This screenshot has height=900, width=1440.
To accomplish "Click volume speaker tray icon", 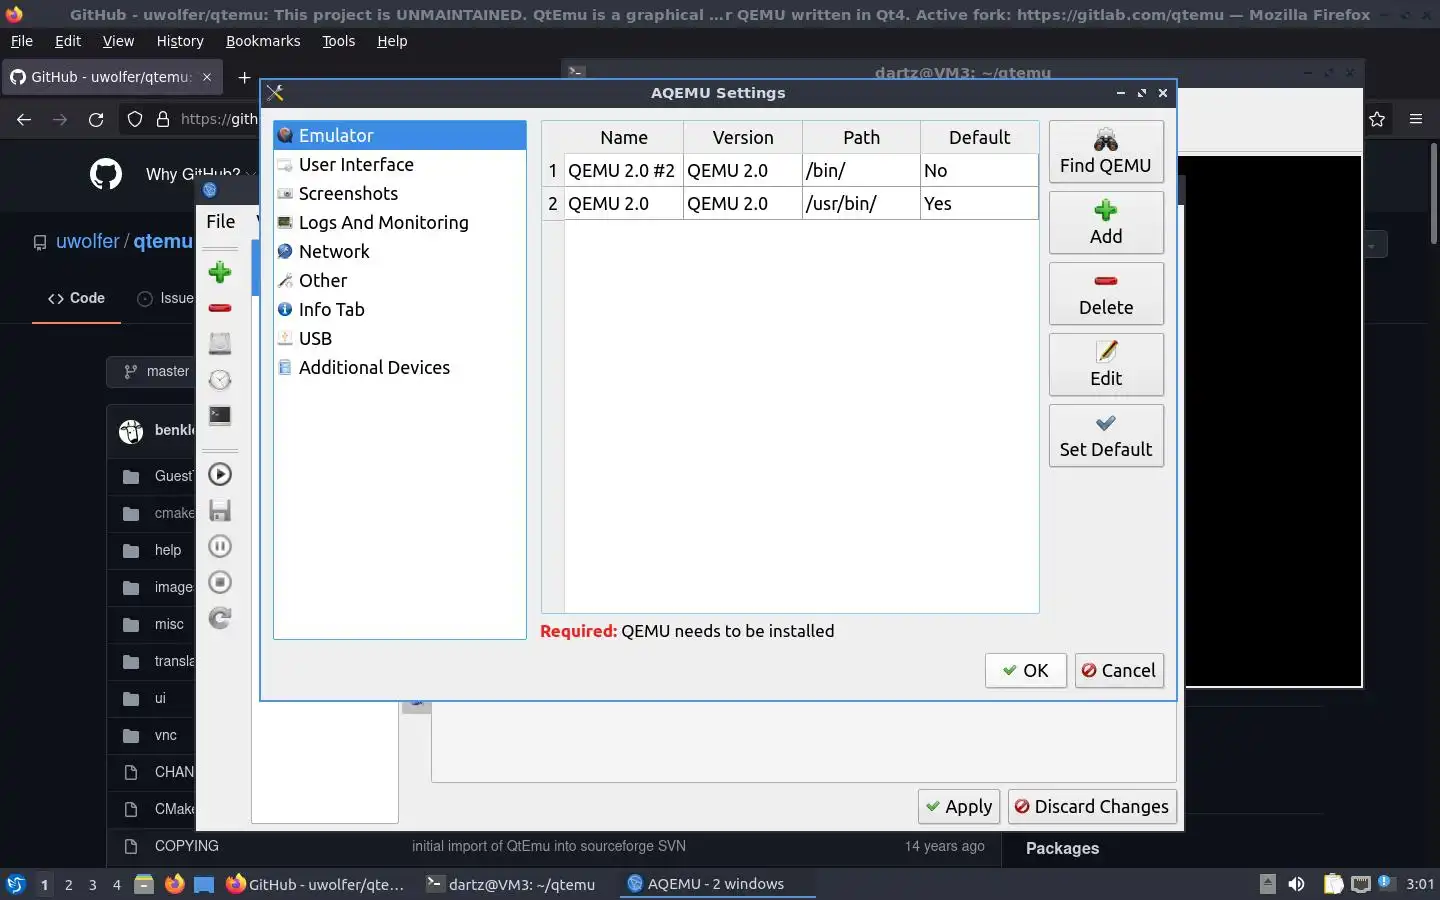I will coord(1297,884).
